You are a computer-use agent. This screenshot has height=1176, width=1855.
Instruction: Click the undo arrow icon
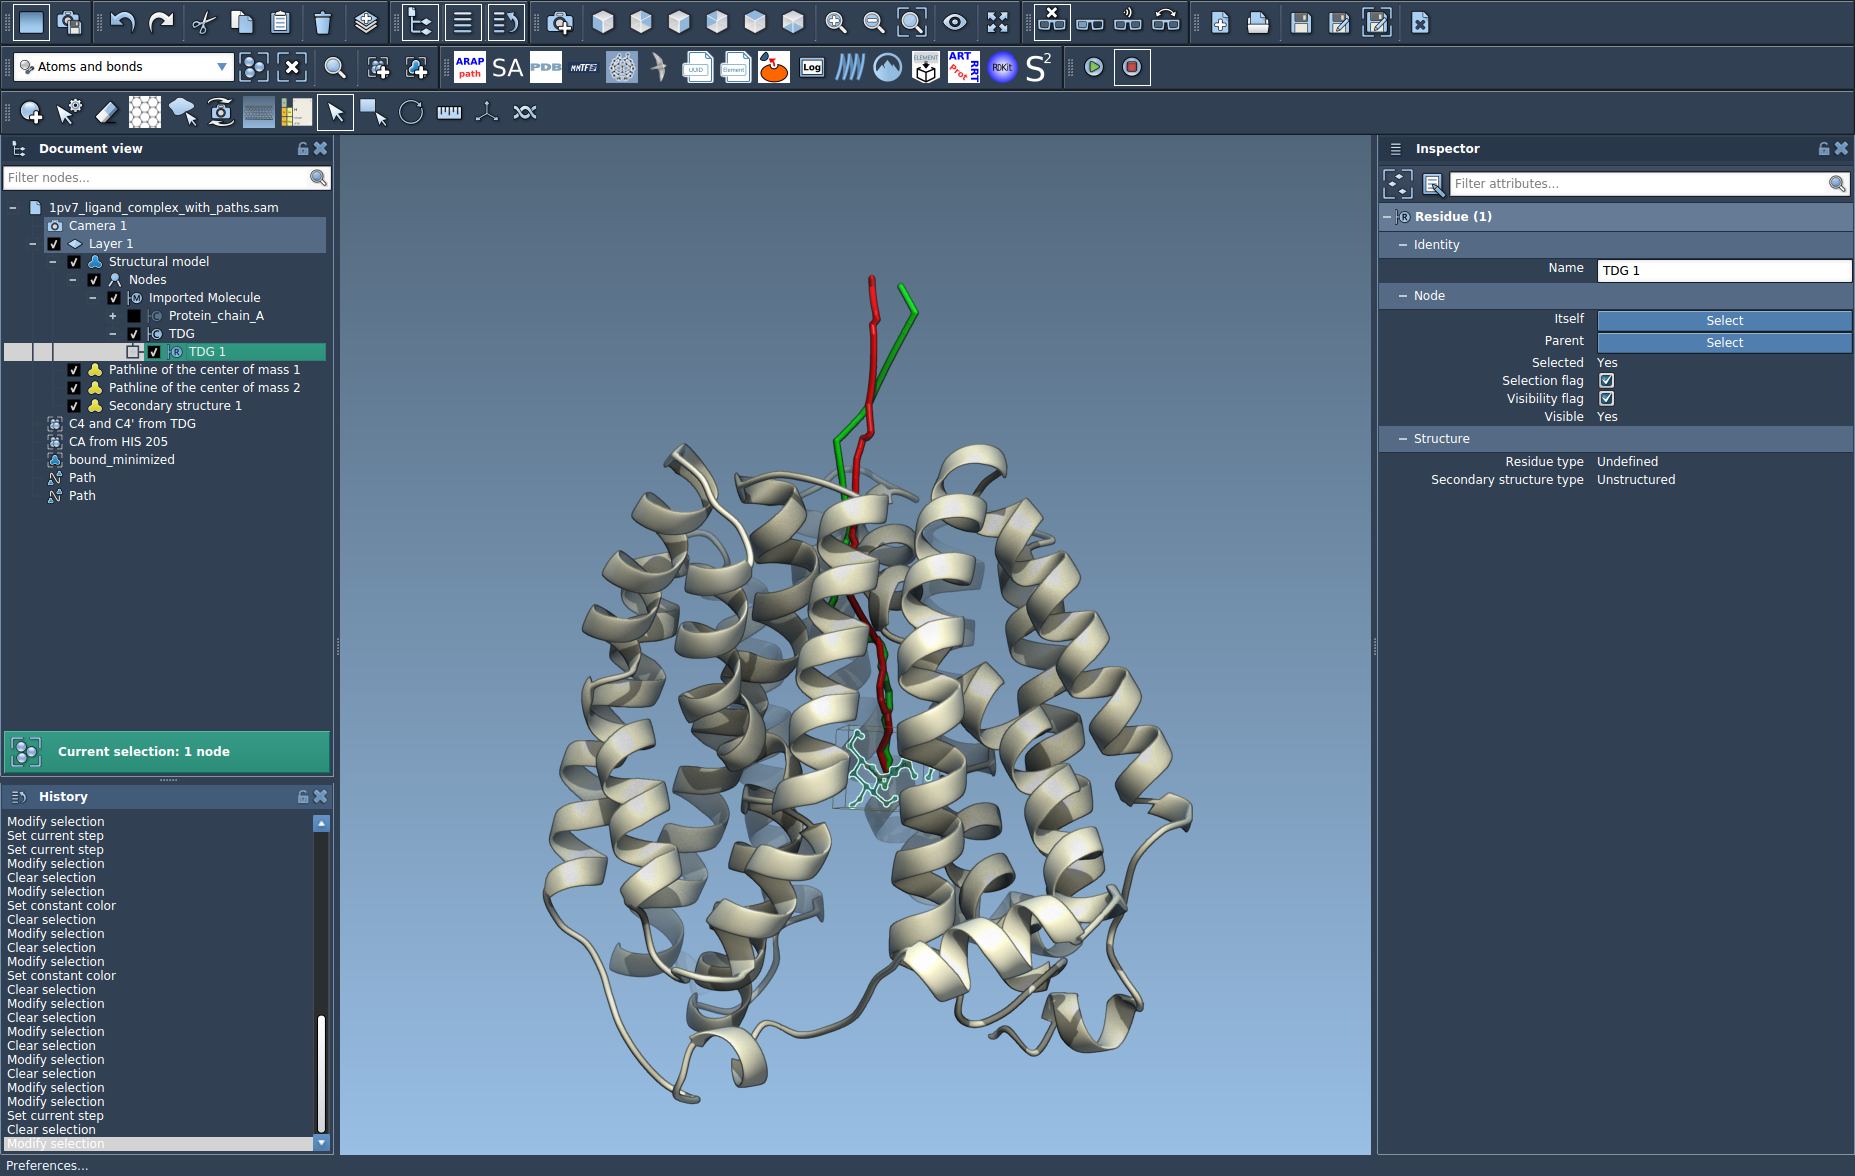123,22
